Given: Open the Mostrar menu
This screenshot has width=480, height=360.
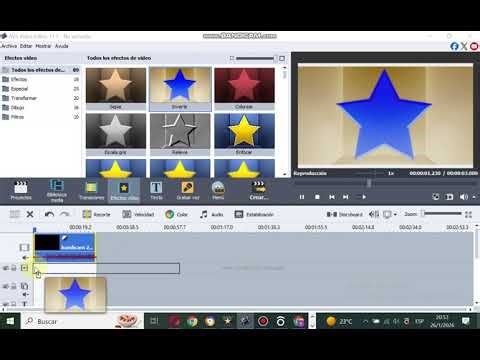Looking at the screenshot, I should [43, 46].
